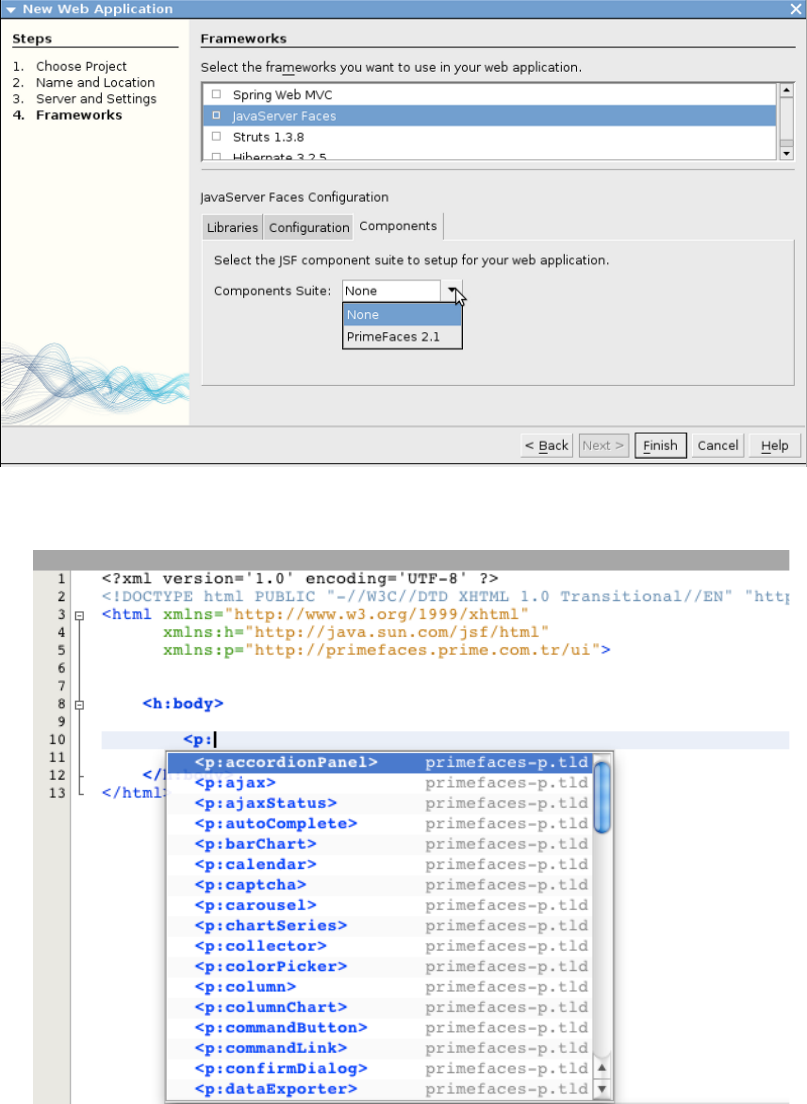Select p:barChart completion item
Viewport: 807px width, 1104px height.
(380, 844)
